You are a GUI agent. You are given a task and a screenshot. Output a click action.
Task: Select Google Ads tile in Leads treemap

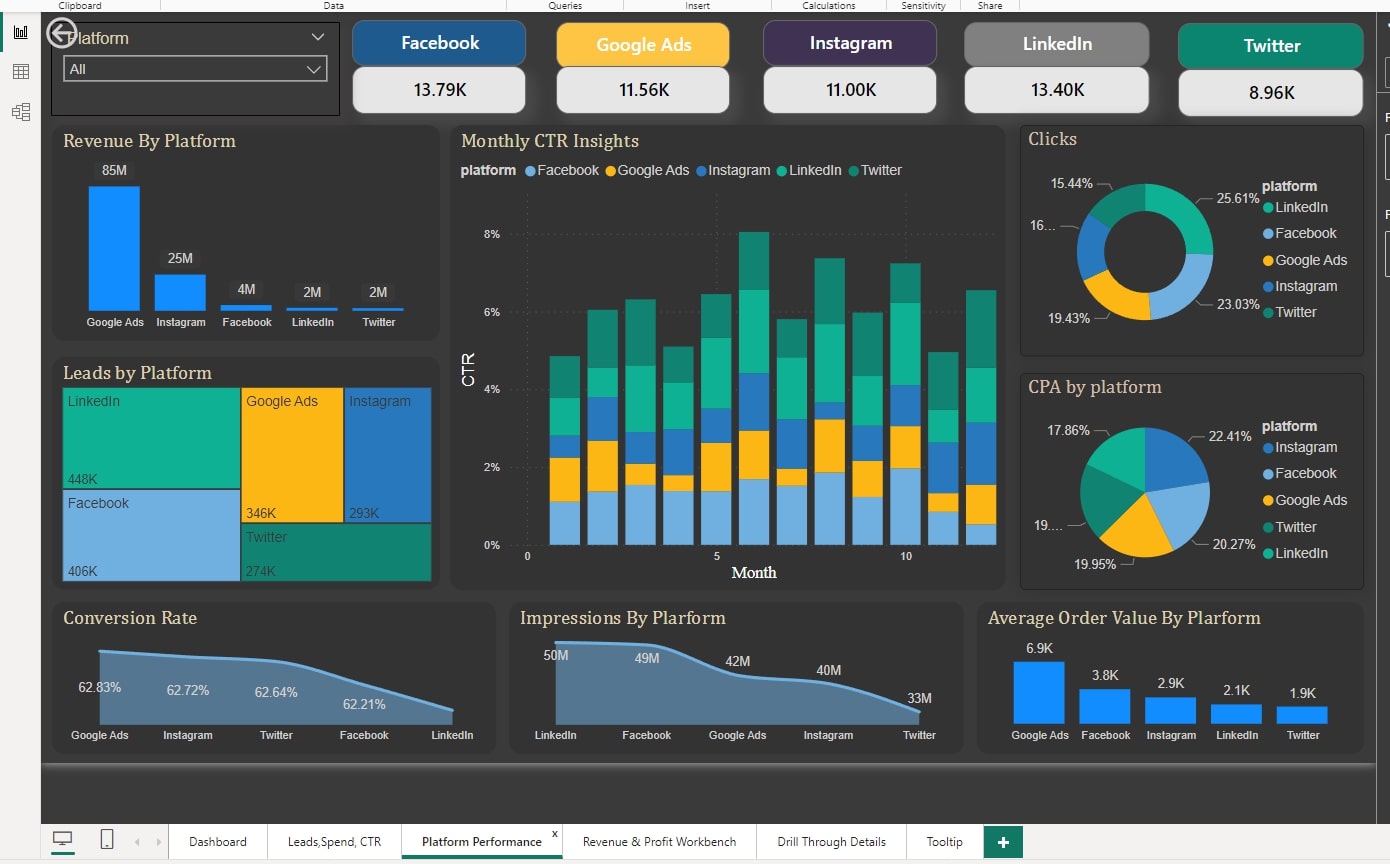coord(292,455)
